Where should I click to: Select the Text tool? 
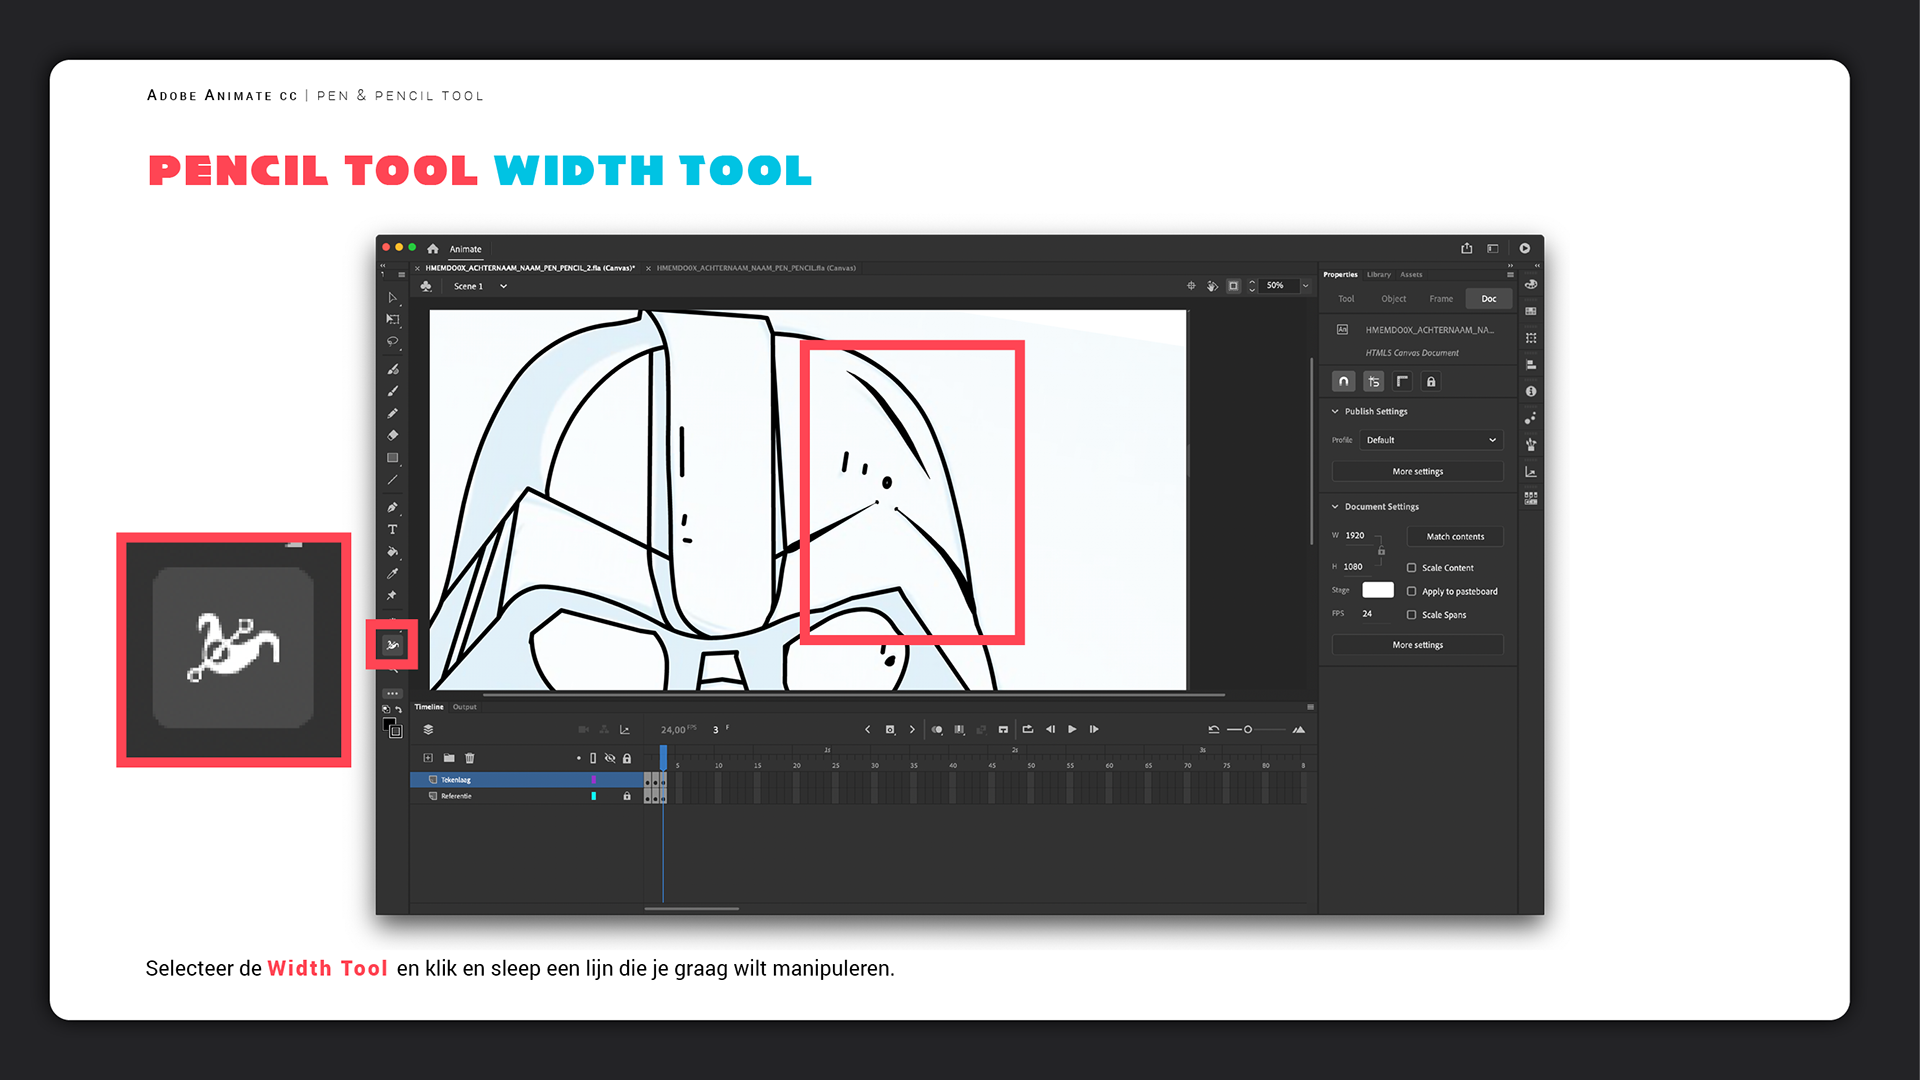[392, 530]
